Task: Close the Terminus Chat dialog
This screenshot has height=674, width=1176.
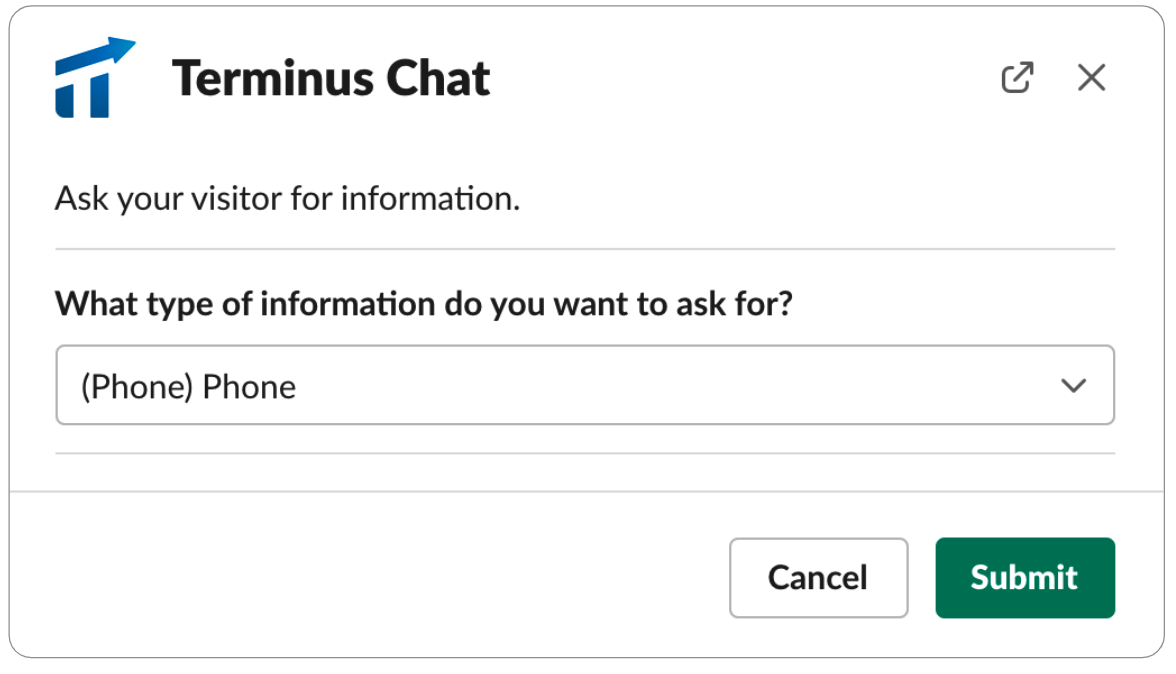Action: pyautogui.click(x=1091, y=77)
